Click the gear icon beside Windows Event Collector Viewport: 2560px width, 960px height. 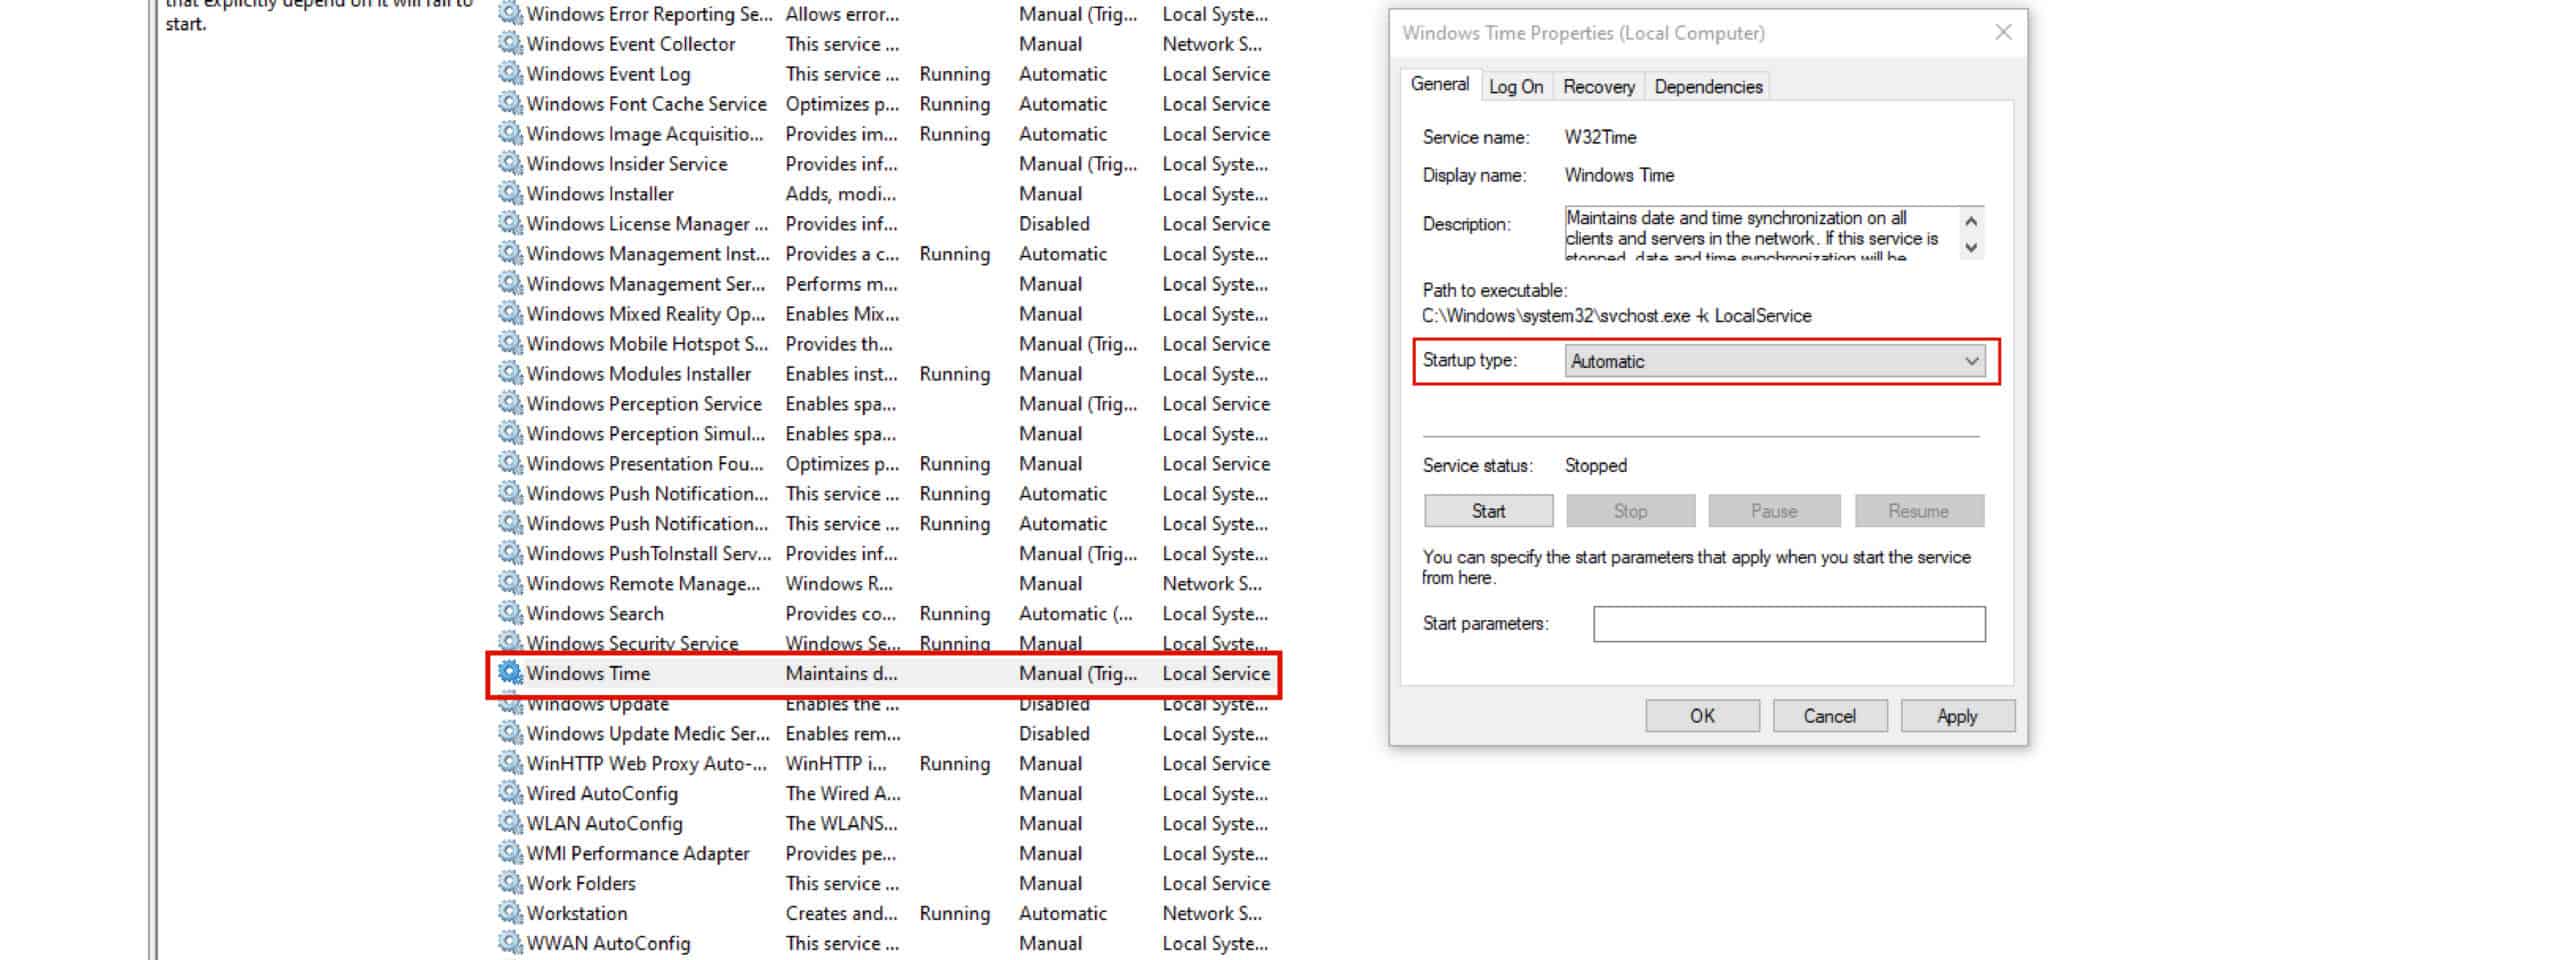click(x=511, y=43)
